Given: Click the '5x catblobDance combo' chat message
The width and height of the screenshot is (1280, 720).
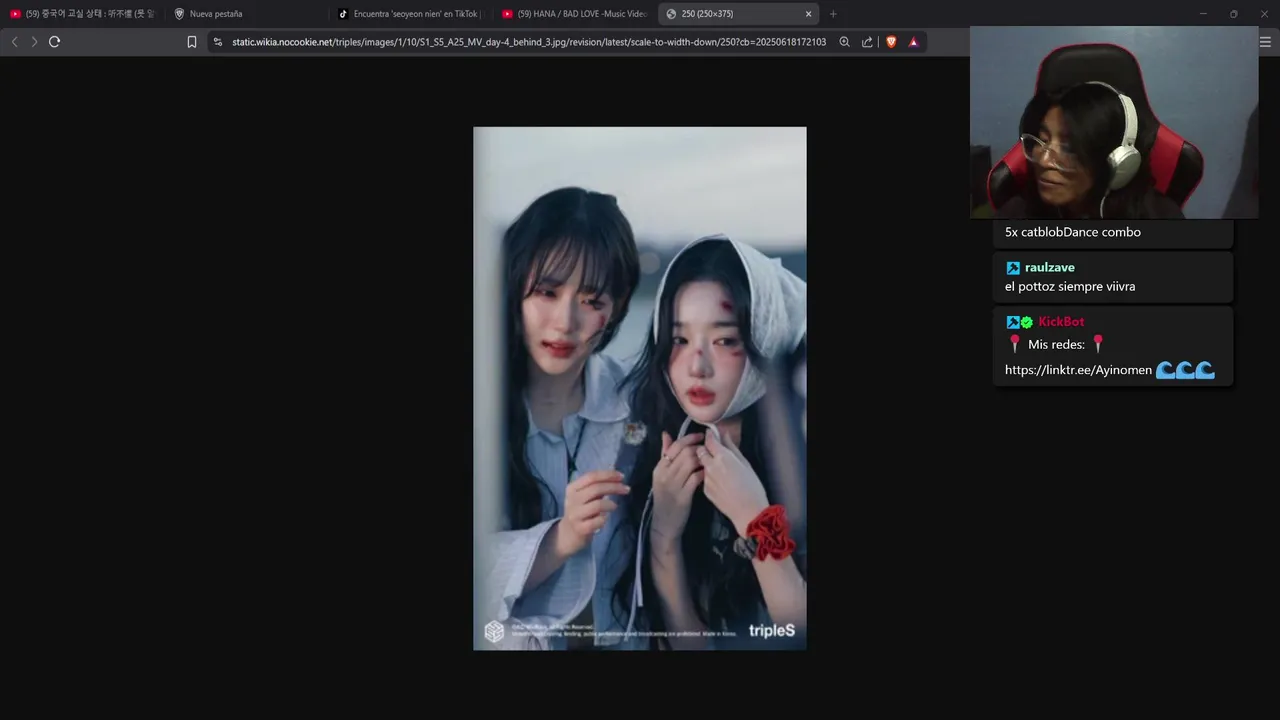Looking at the screenshot, I should click(1073, 232).
